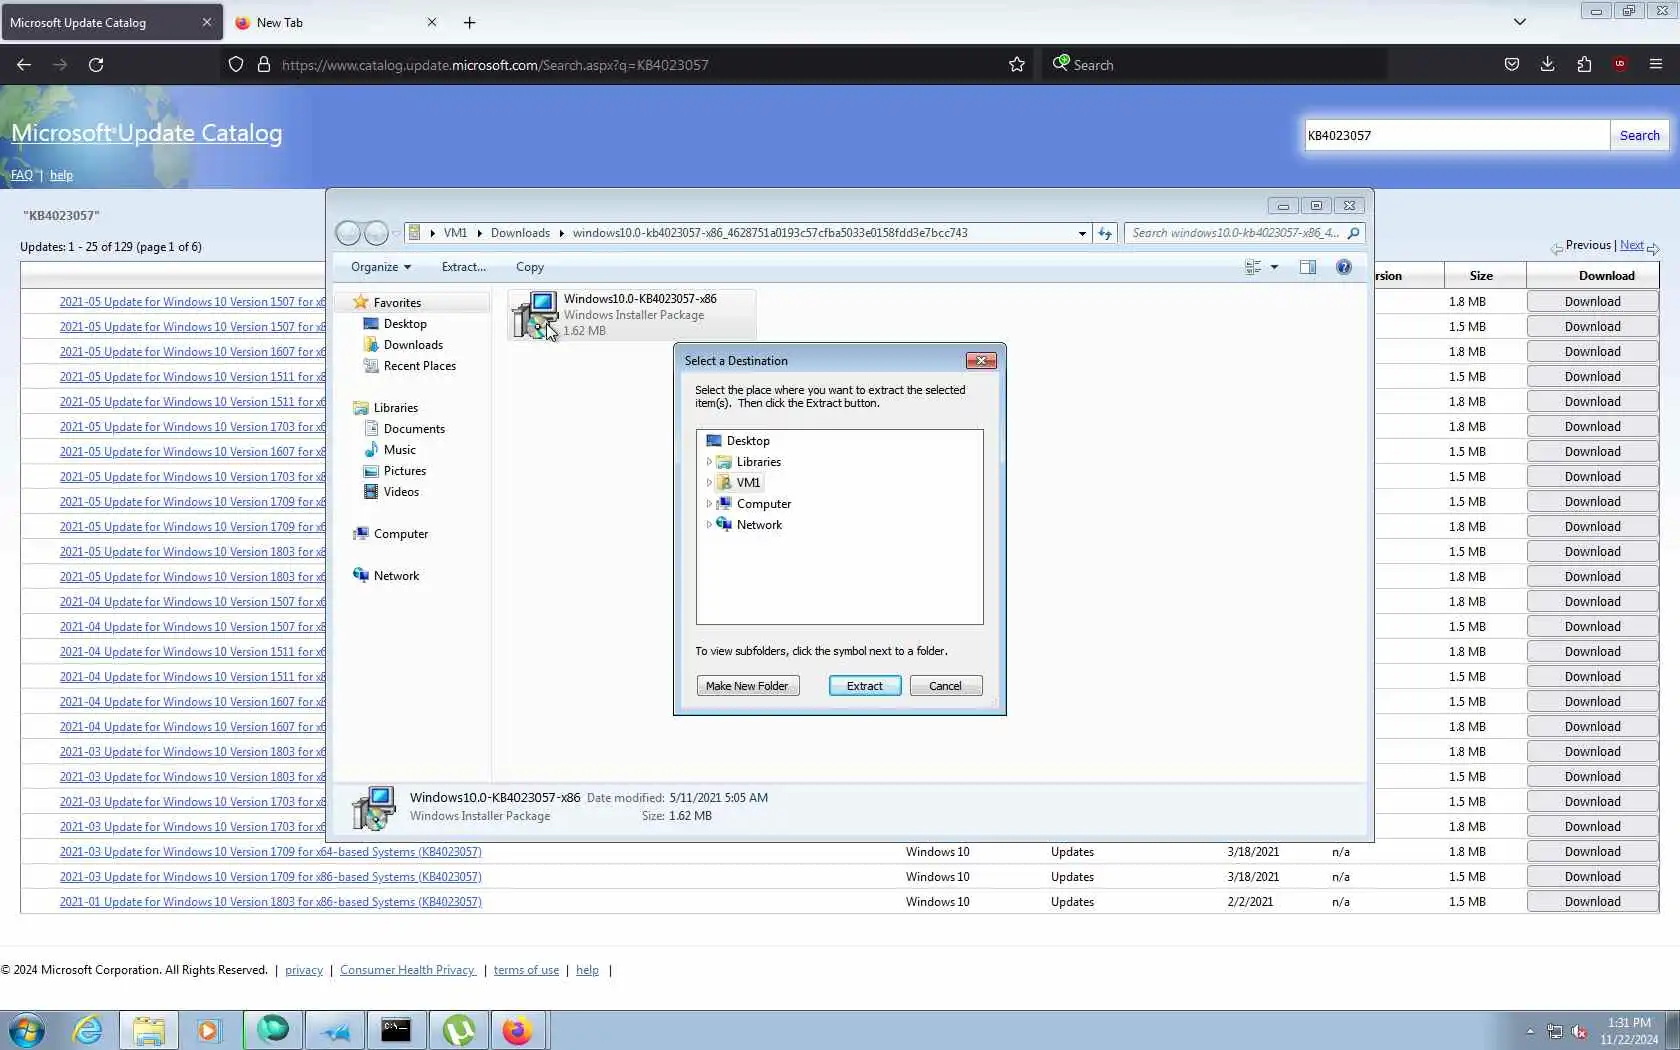Click Extract... in the Explorer toolbar

tap(464, 267)
